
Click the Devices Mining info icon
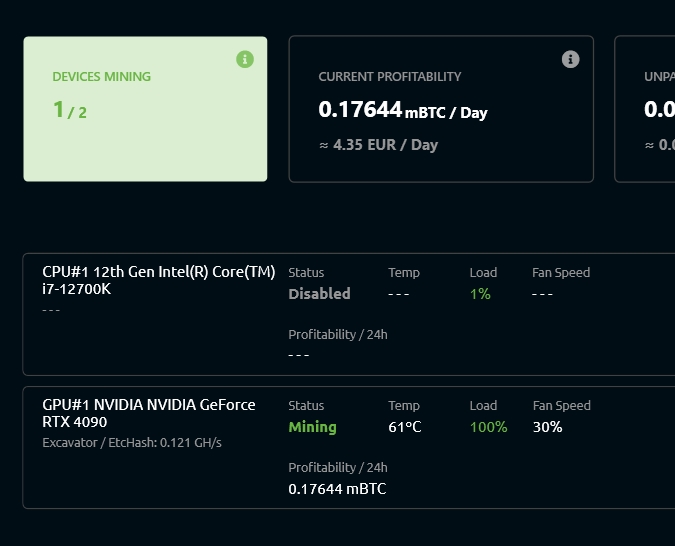pos(245,59)
